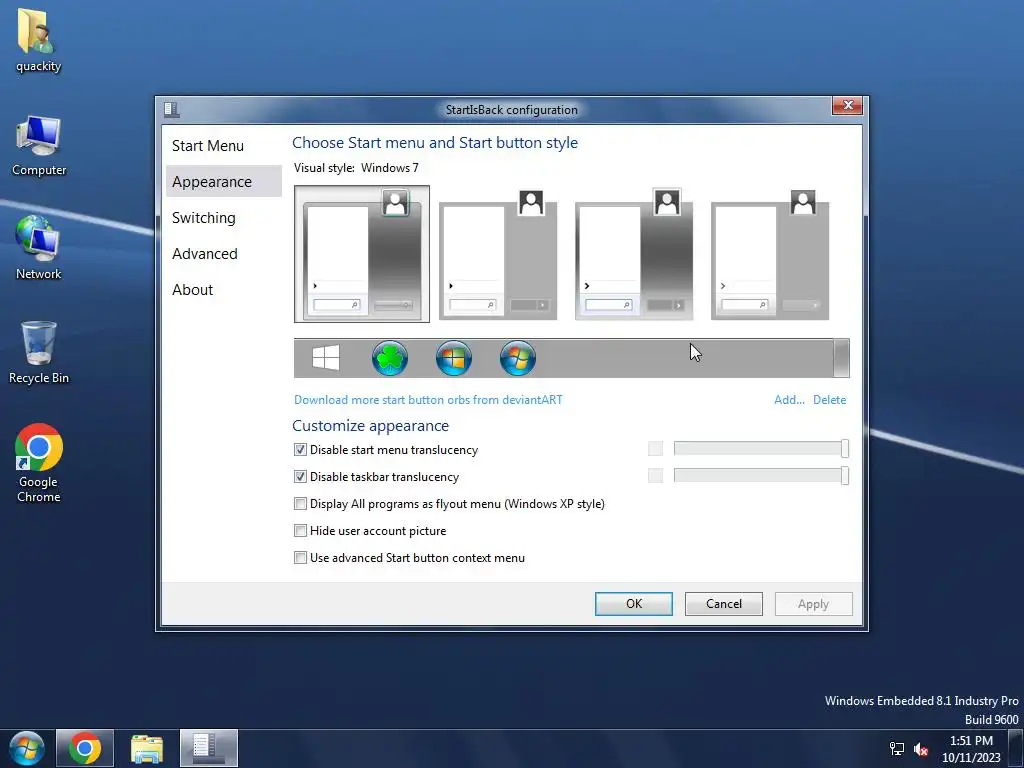Image resolution: width=1024 pixels, height=768 pixels.
Task: Open File Explorer from the taskbar
Action: [x=147, y=748]
